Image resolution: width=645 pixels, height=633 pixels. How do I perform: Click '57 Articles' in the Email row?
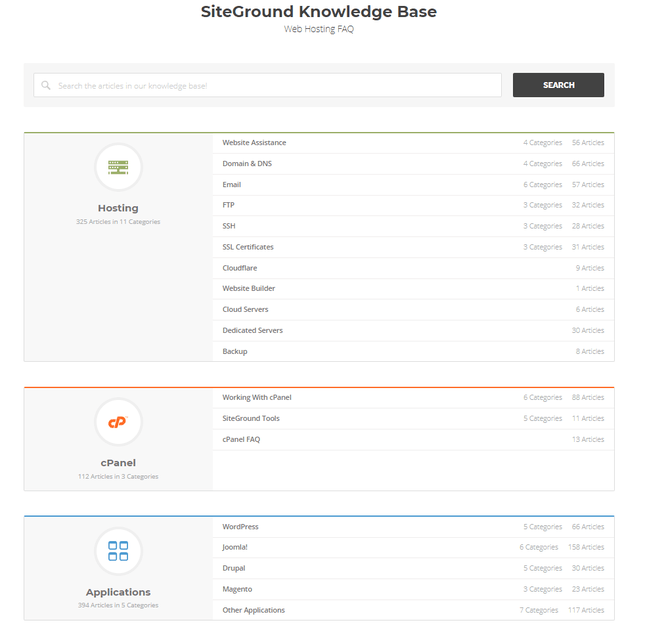(x=588, y=185)
